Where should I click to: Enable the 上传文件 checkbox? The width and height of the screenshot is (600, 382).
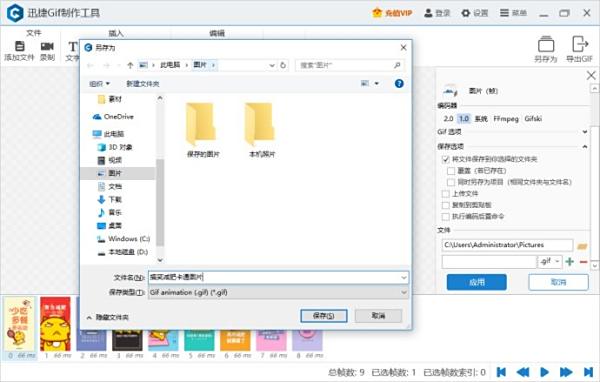(x=446, y=194)
